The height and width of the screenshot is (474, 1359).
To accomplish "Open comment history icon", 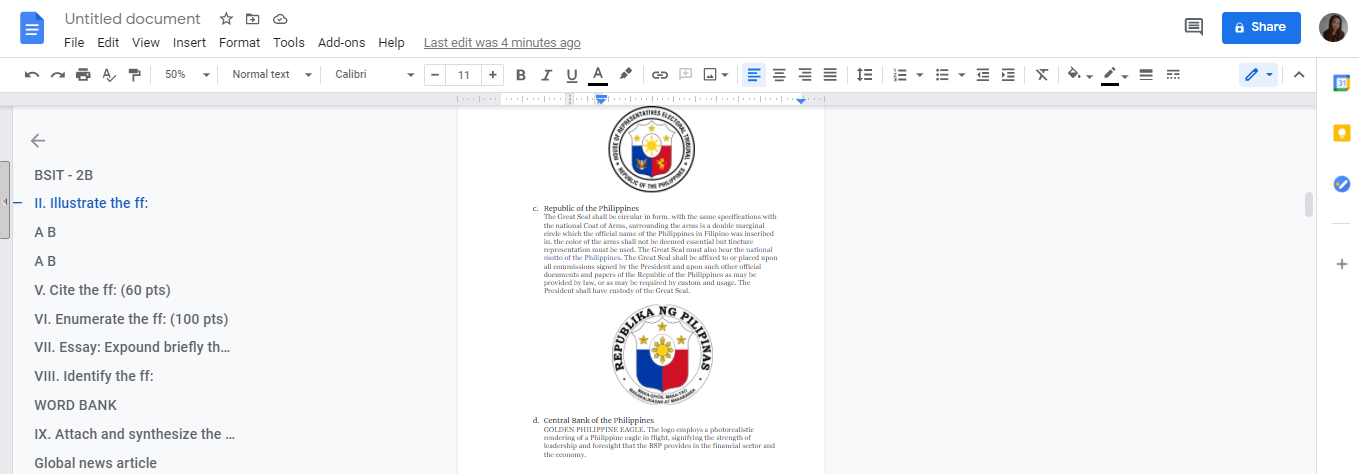I will pos(1193,27).
